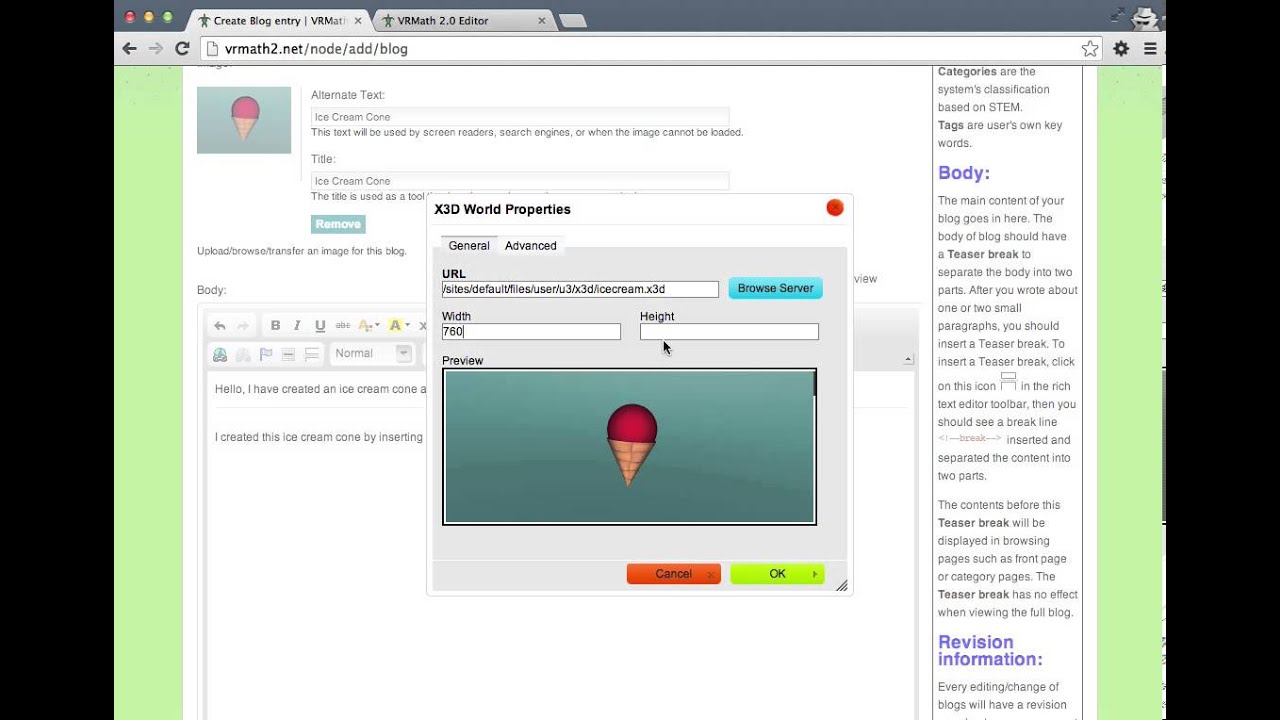Bookmark this page with the star

click(x=1090, y=48)
